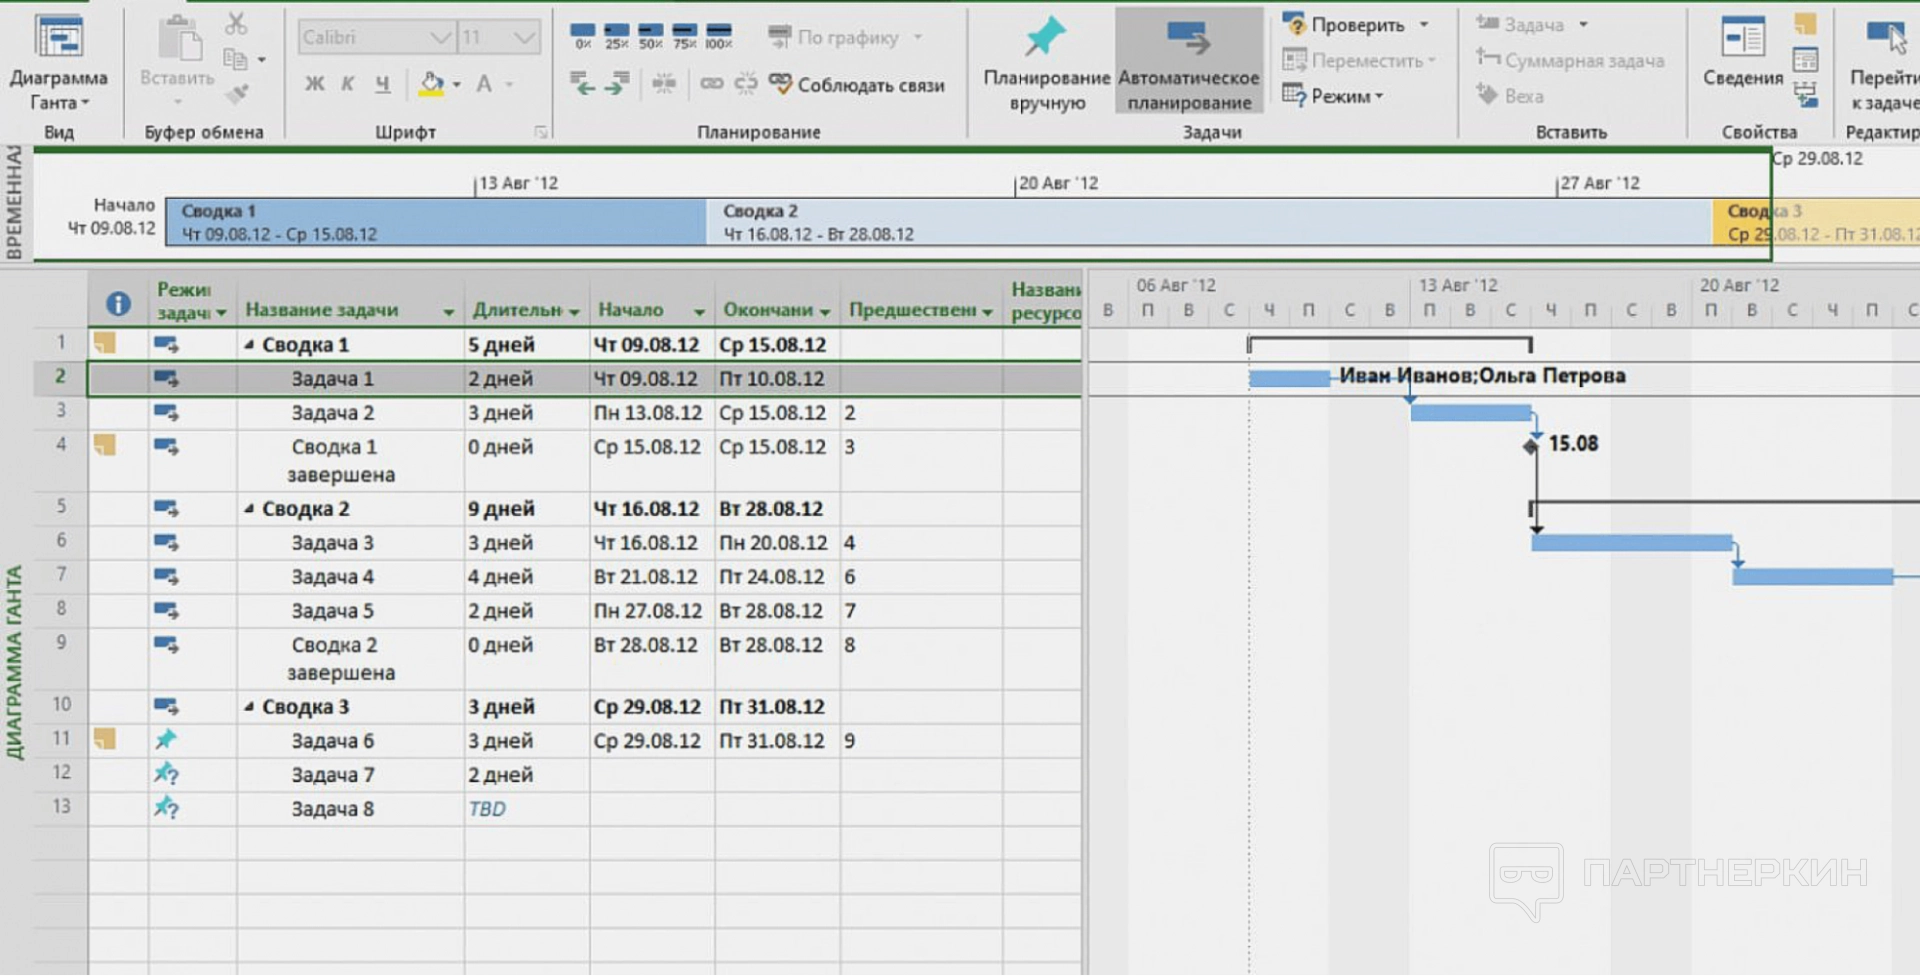This screenshot has height=976, width=1920.
Task: Toggle bold Ж formatting
Action: (x=314, y=84)
